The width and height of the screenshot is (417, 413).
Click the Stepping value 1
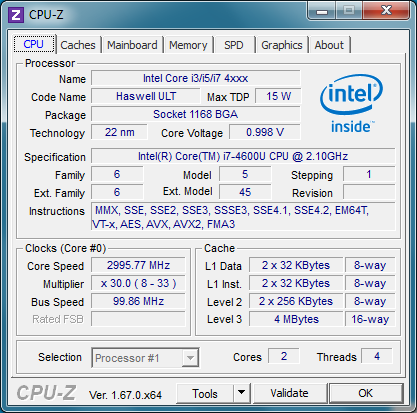(x=369, y=174)
